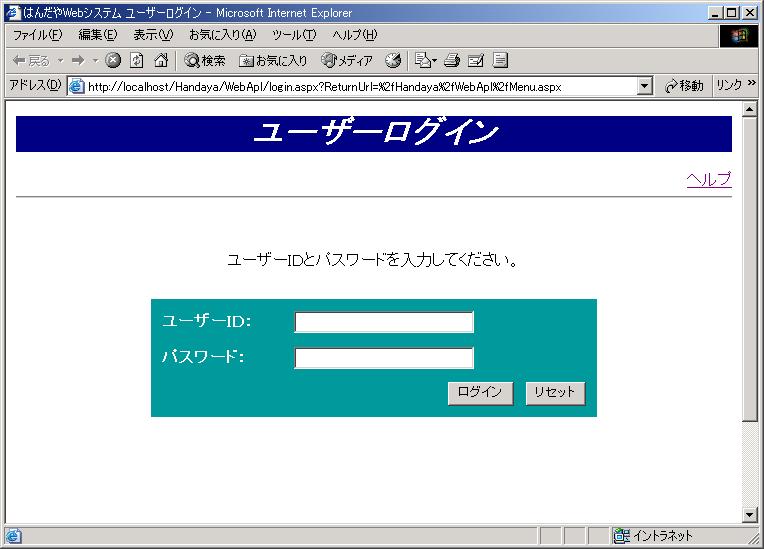Open the Search (検索) toolbar button
The image size is (764, 549).
tap(205, 60)
